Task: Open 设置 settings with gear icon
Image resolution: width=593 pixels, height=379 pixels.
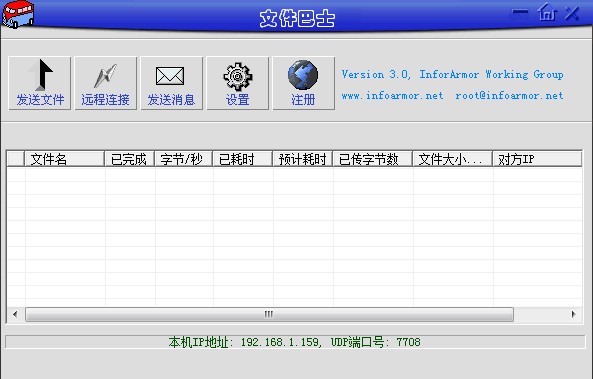Action: pos(238,83)
